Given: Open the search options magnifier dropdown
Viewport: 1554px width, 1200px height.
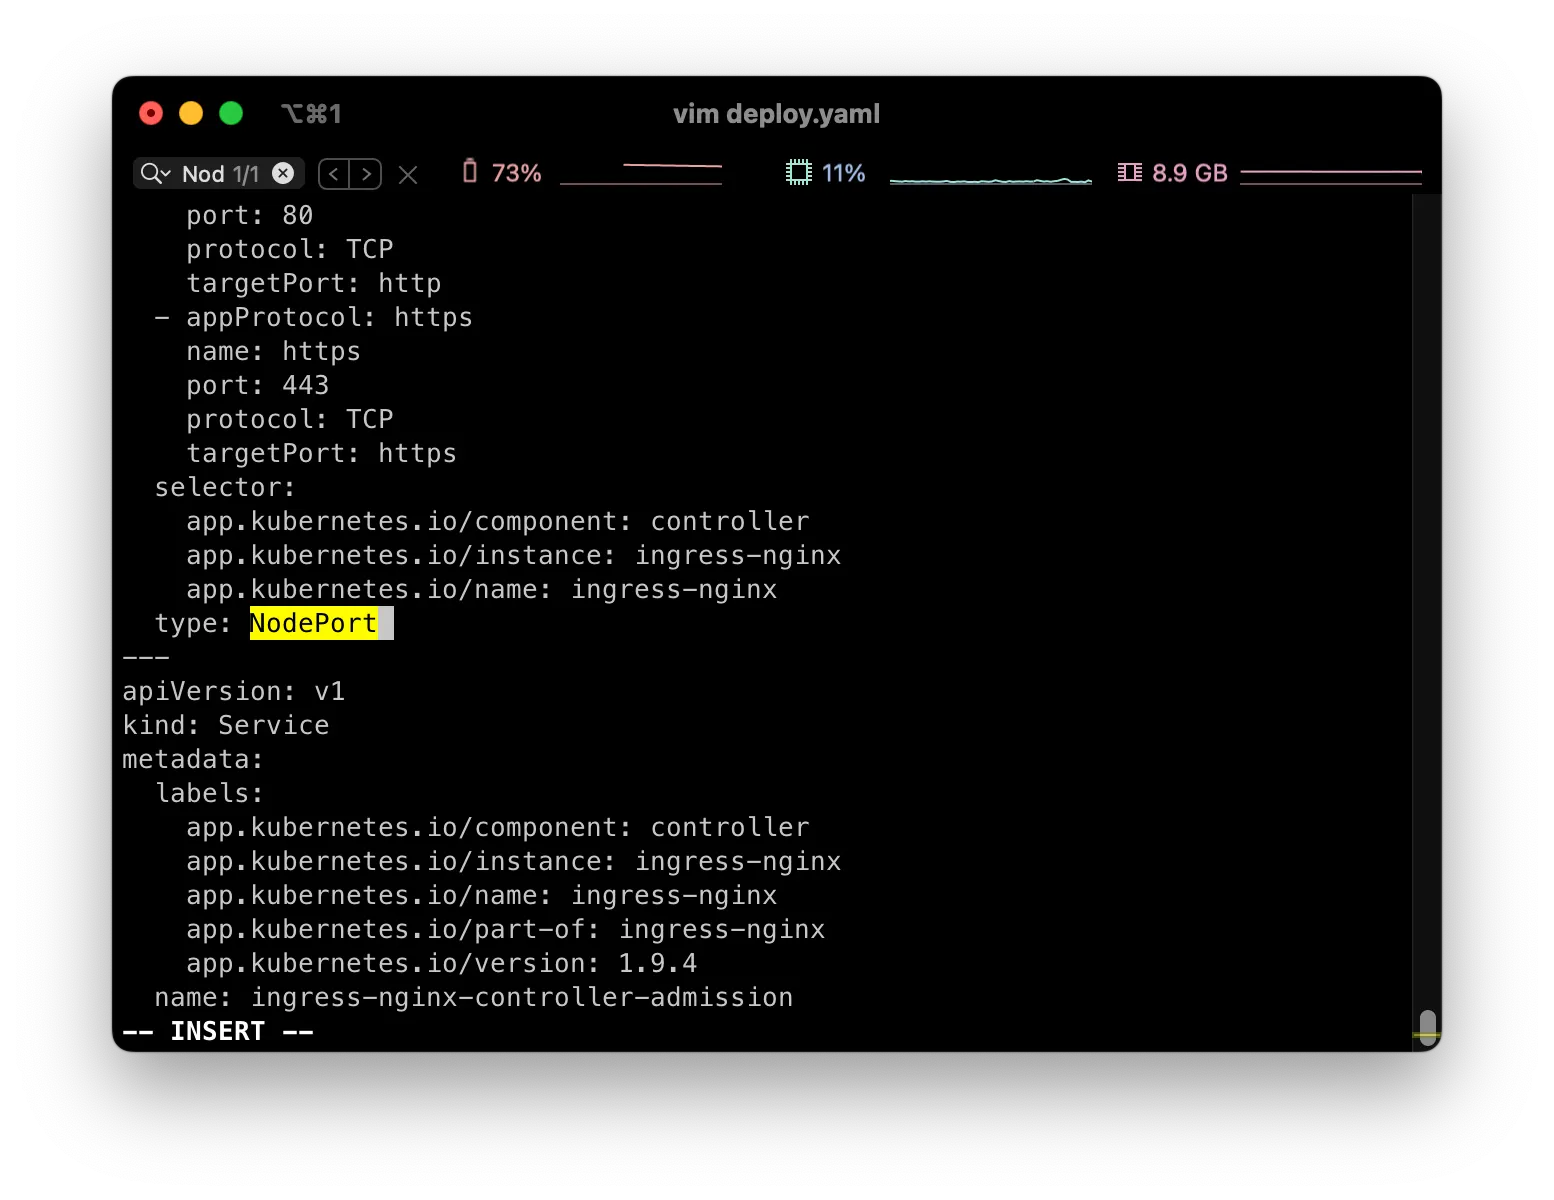Looking at the screenshot, I should 156,174.
